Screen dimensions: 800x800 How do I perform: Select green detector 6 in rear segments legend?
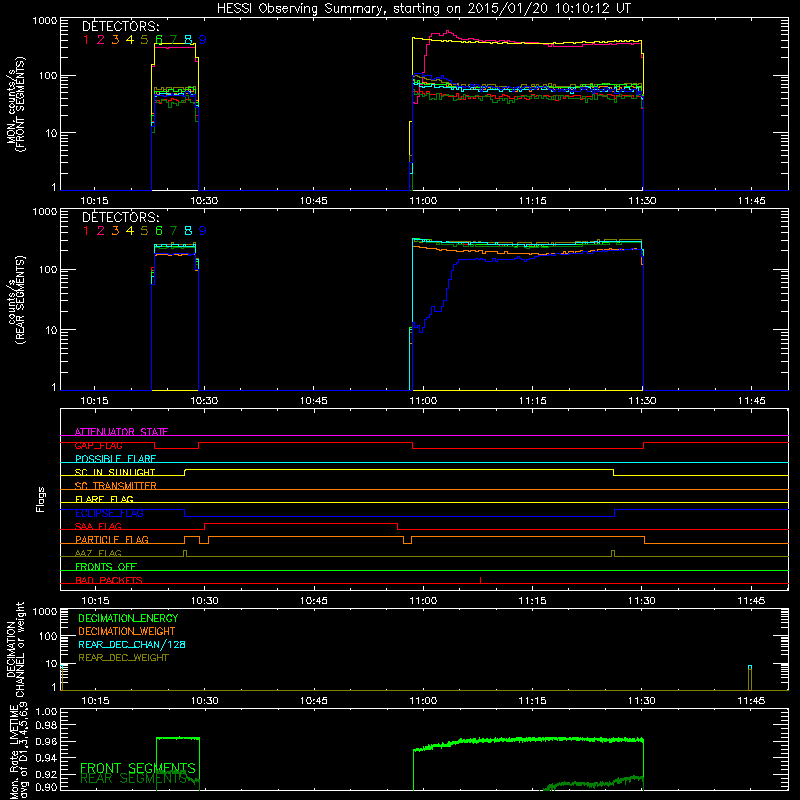[159, 231]
